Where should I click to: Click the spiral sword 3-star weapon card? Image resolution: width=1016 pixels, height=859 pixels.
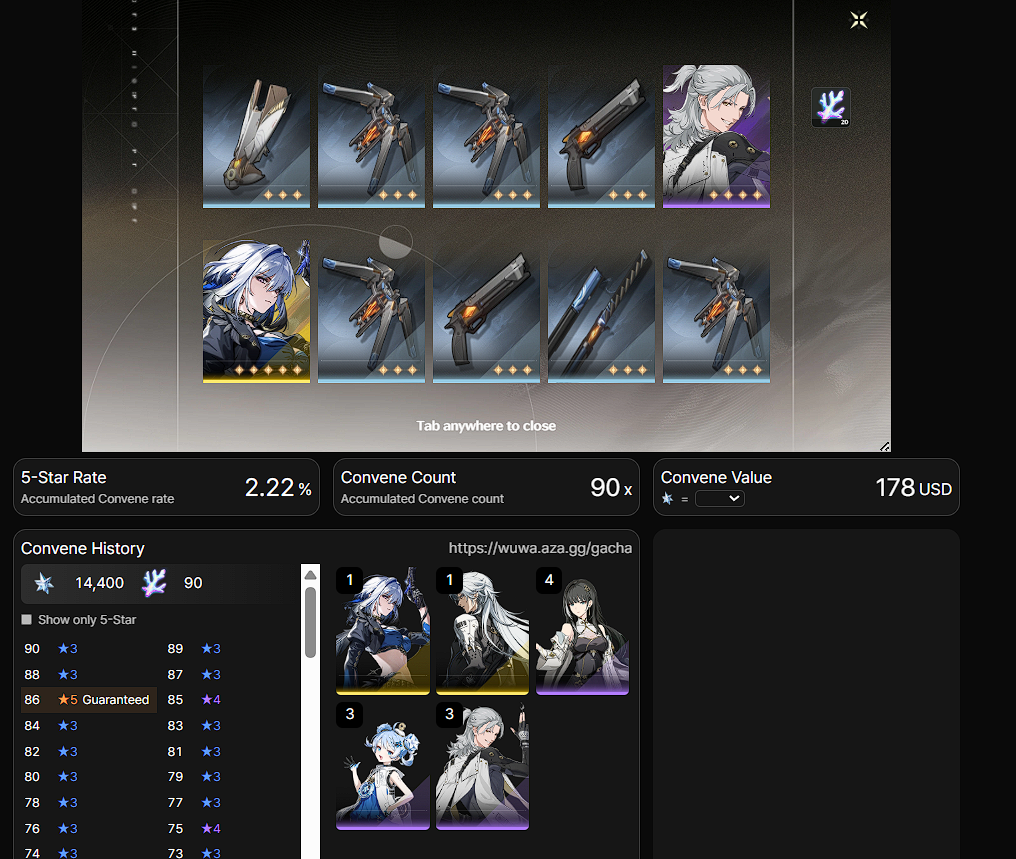(x=601, y=311)
